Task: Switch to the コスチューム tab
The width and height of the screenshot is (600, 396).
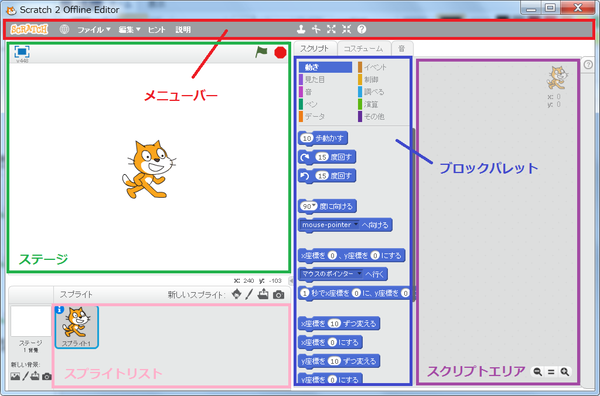Action: [x=364, y=49]
